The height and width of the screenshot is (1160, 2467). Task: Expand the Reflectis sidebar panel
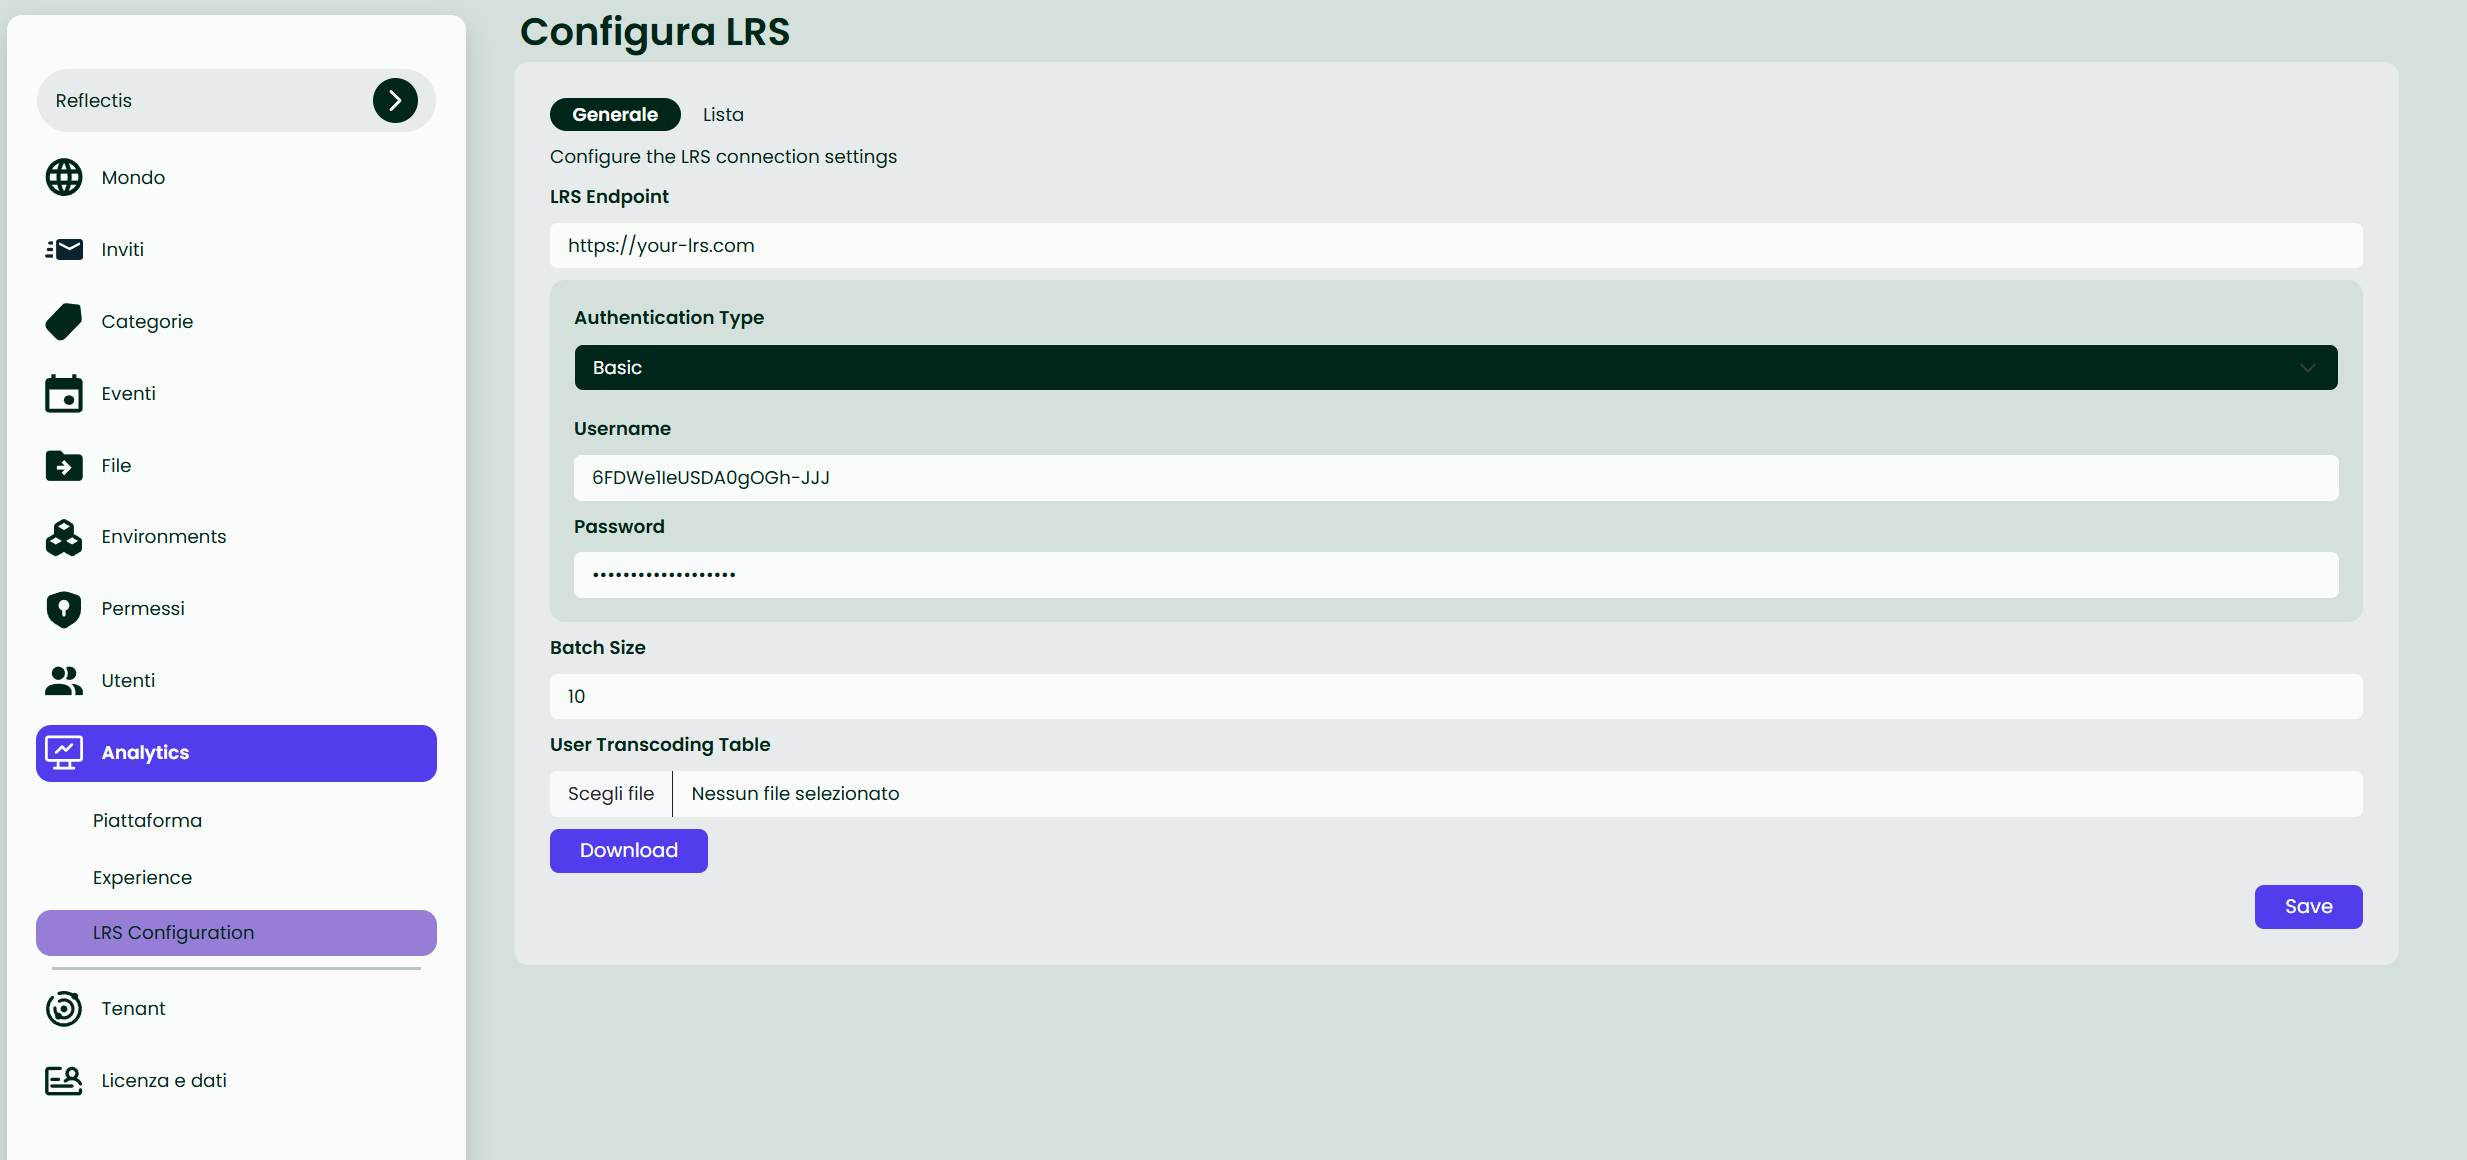395,100
